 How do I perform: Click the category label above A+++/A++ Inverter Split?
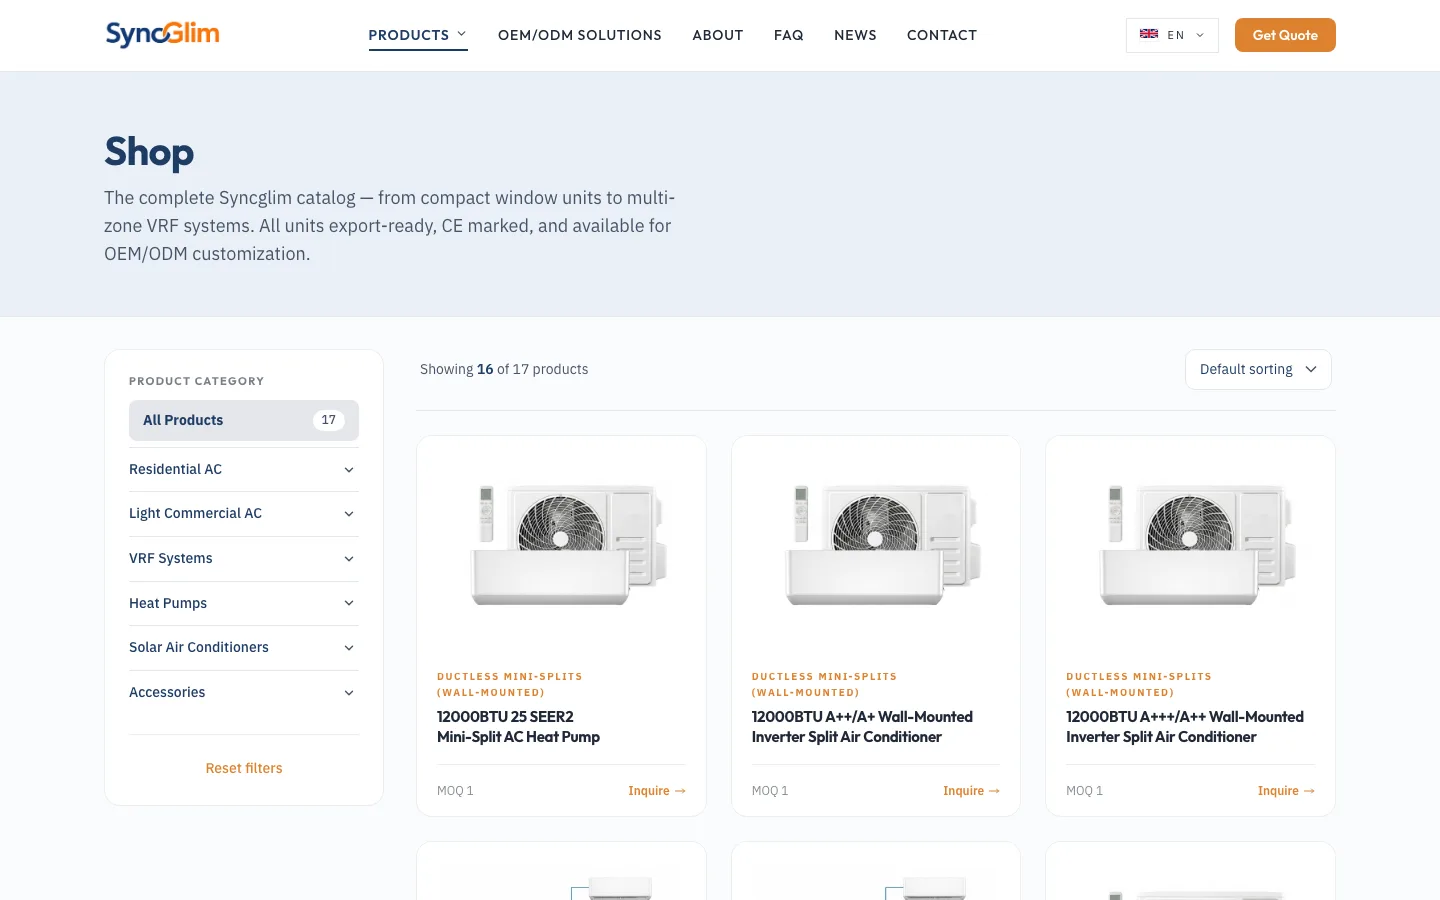(1139, 684)
